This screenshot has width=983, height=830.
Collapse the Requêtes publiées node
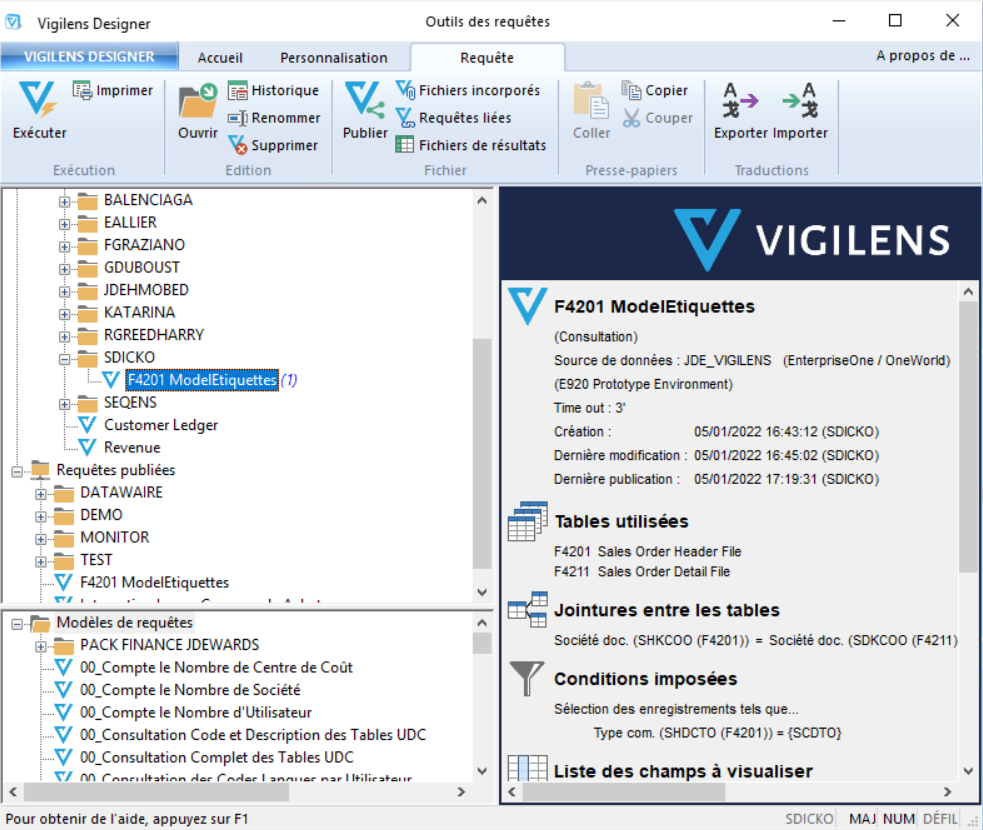(x=17, y=470)
